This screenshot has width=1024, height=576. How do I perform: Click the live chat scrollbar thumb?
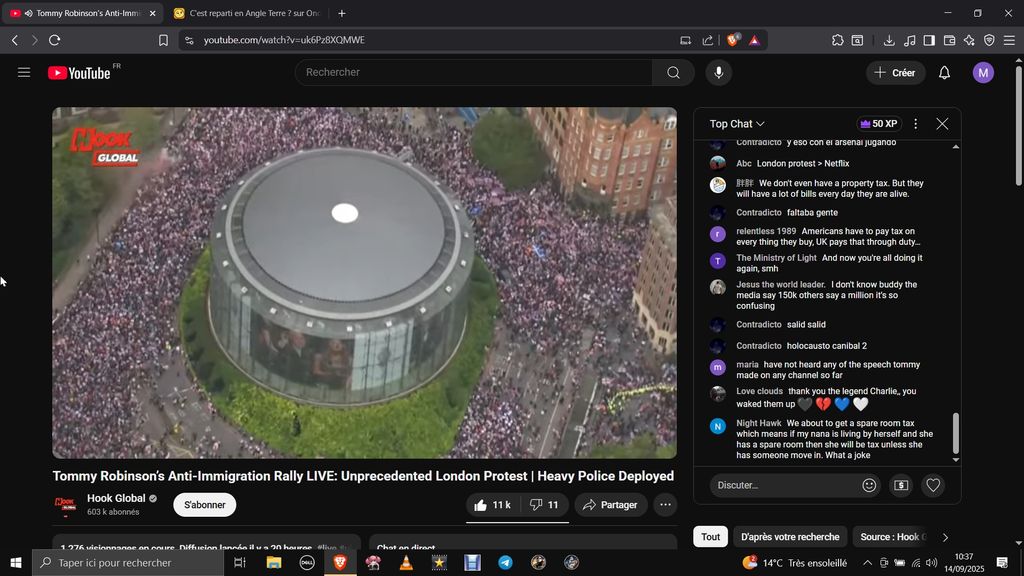pos(955,433)
